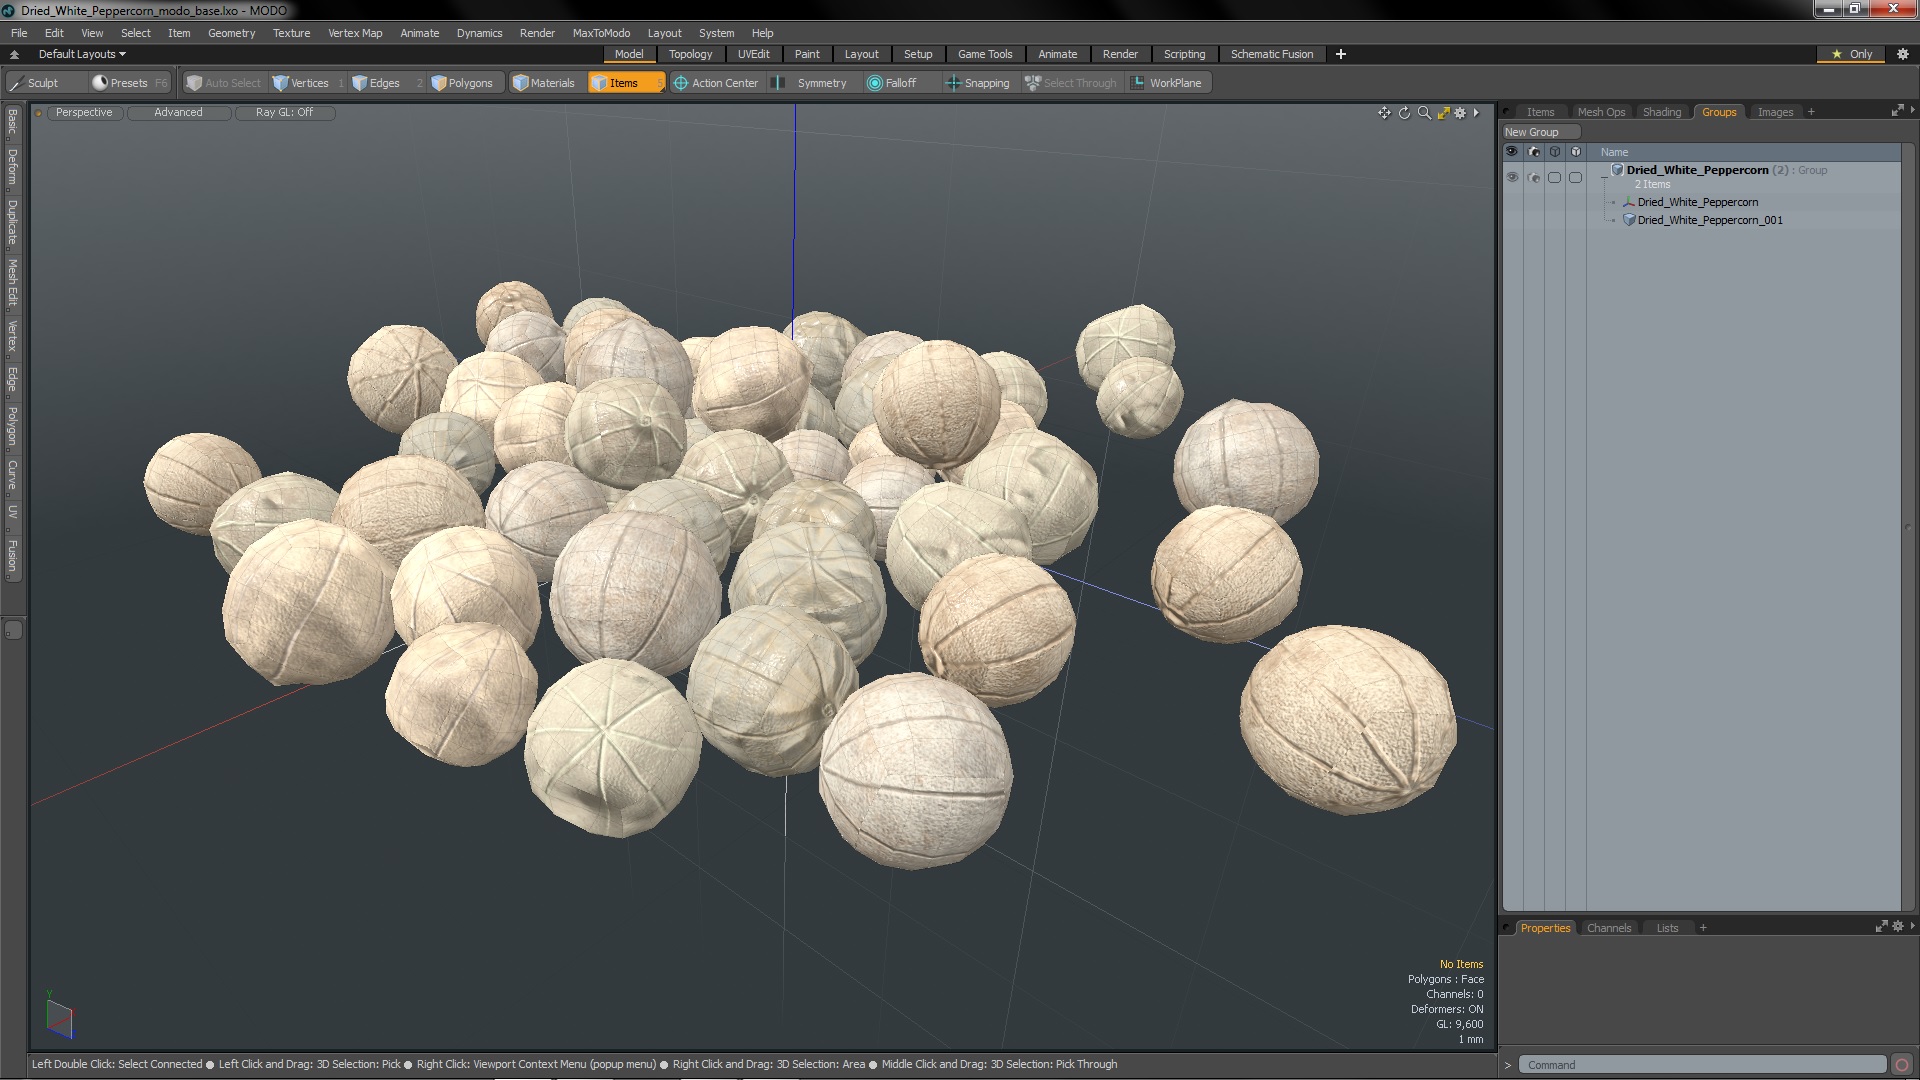Click the Polygons selection mode icon
The image size is (1920, 1080).
(x=463, y=83)
